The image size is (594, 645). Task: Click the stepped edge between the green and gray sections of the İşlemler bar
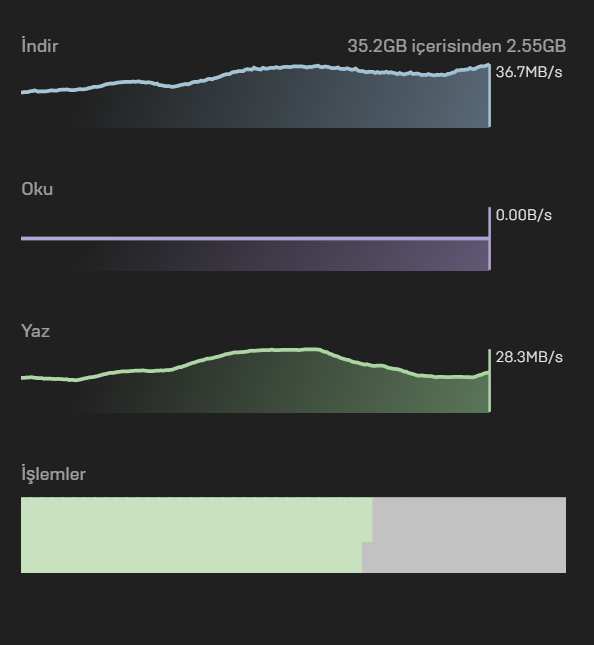[367, 542]
